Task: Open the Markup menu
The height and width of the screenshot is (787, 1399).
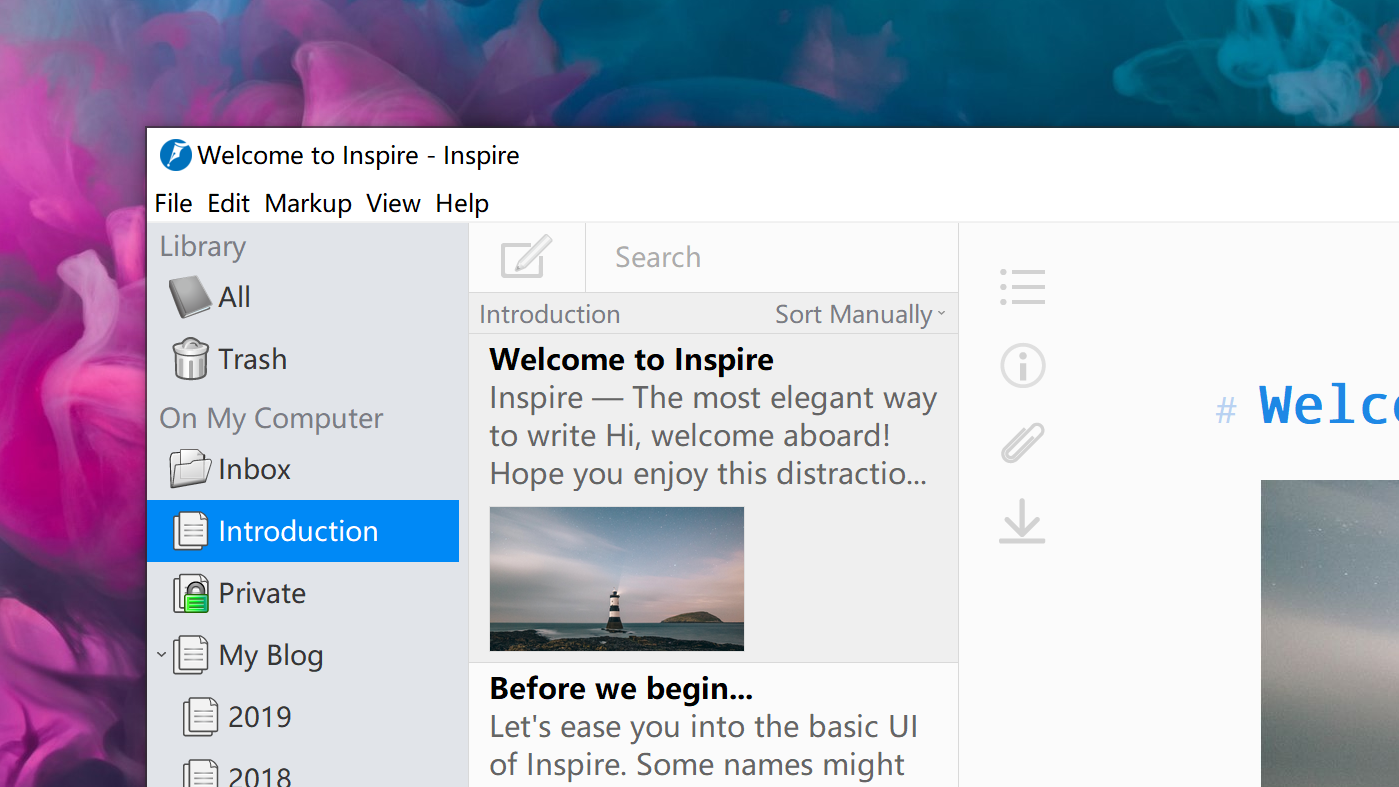Action: click(x=308, y=203)
